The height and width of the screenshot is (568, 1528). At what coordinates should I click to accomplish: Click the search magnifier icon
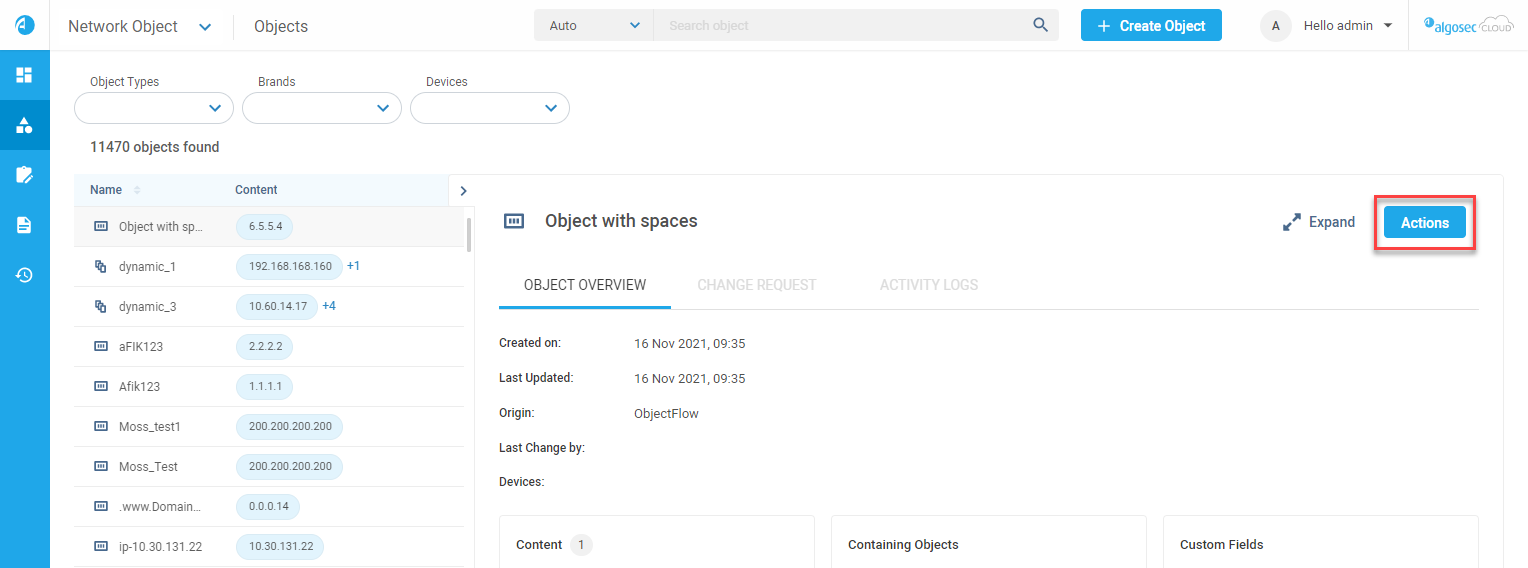pos(1040,25)
